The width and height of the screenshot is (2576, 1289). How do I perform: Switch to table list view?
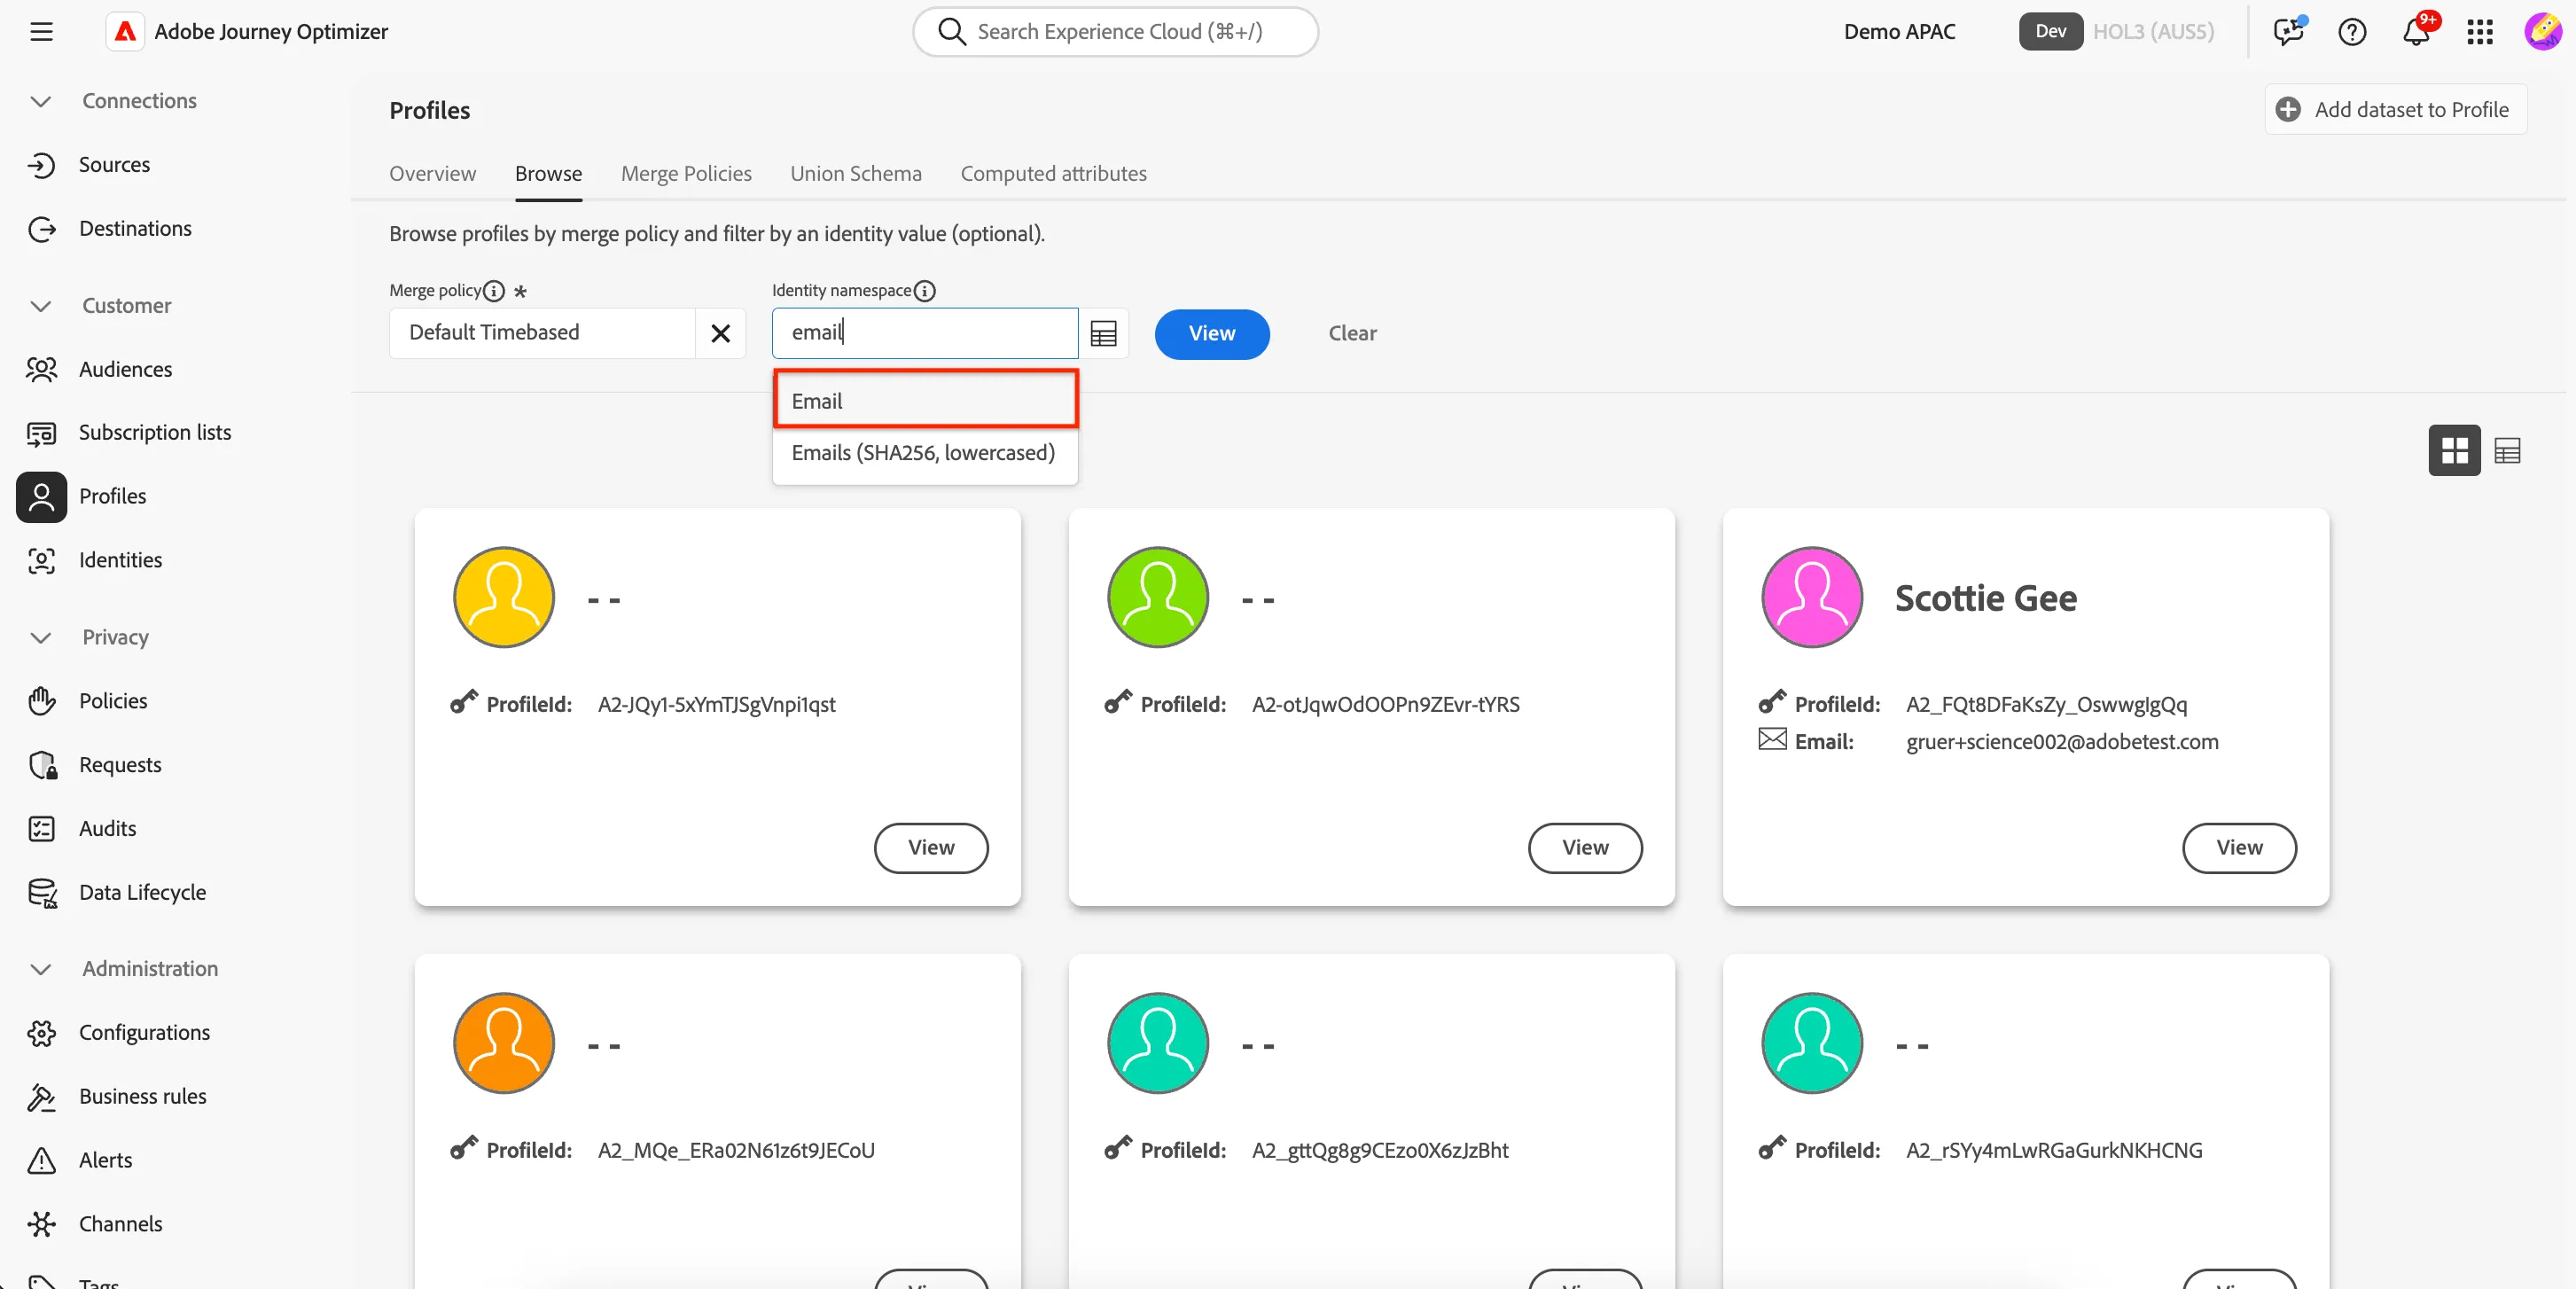click(x=2507, y=451)
